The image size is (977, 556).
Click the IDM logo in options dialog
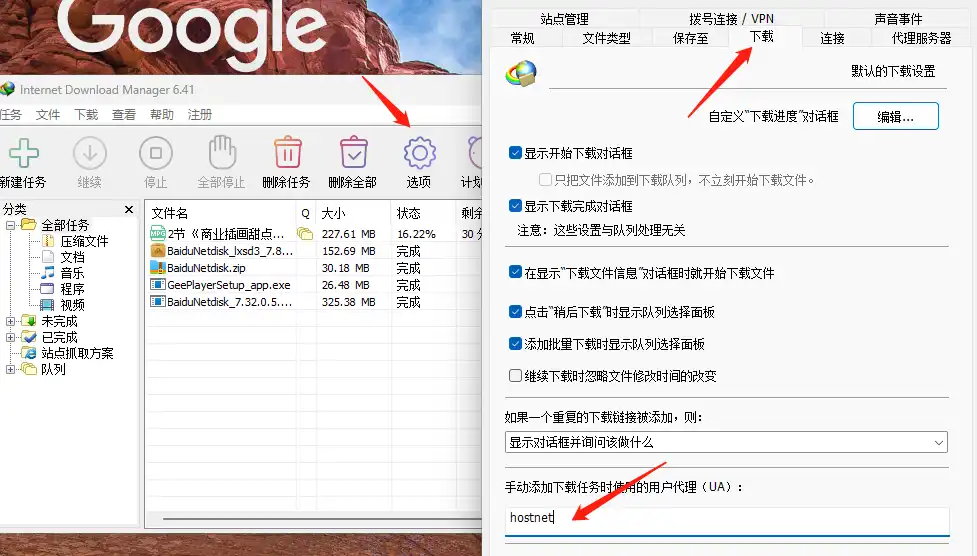(522, 74)
